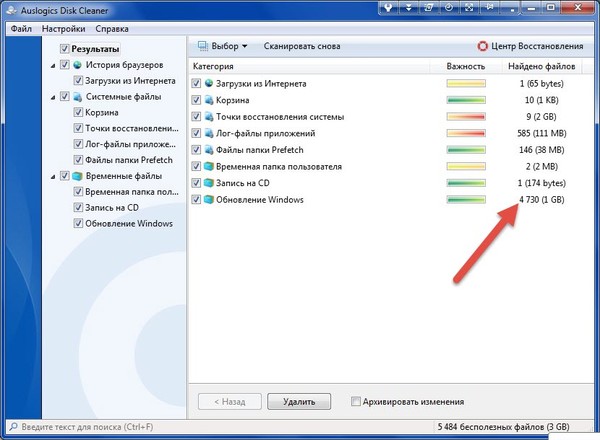Click icon of Точки восстановления системы row

coord(209,117)
